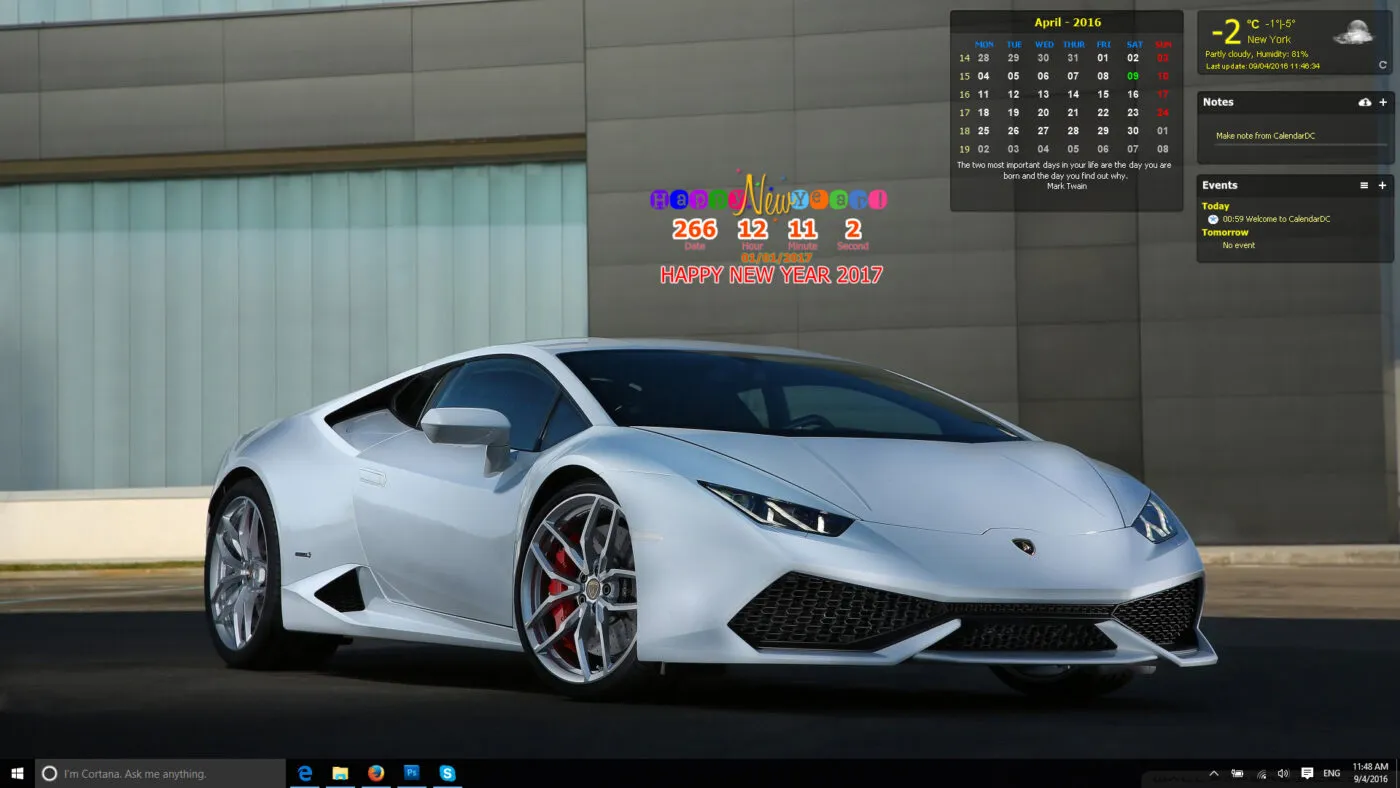
Task: Launch Firefox from the taskbar
Action: [x=376, y=773]
